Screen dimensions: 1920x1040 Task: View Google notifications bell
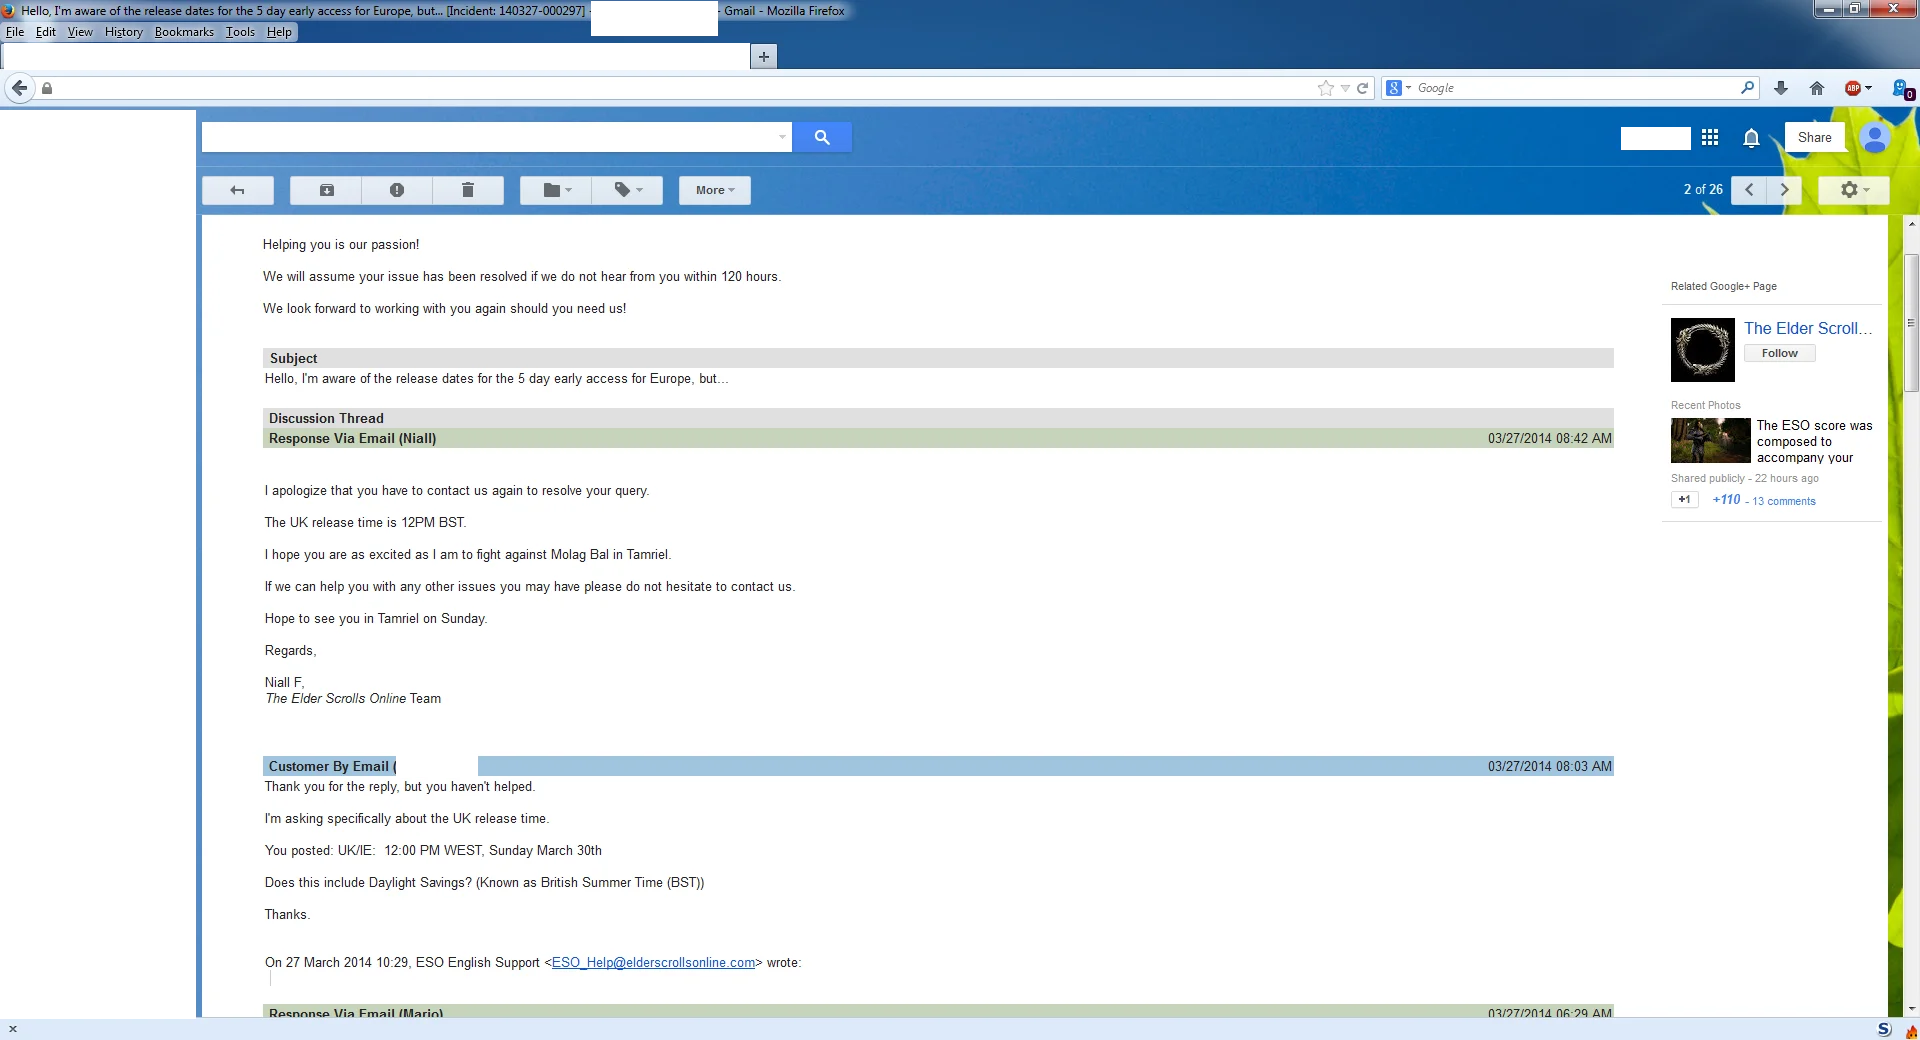coord(1751,138)
